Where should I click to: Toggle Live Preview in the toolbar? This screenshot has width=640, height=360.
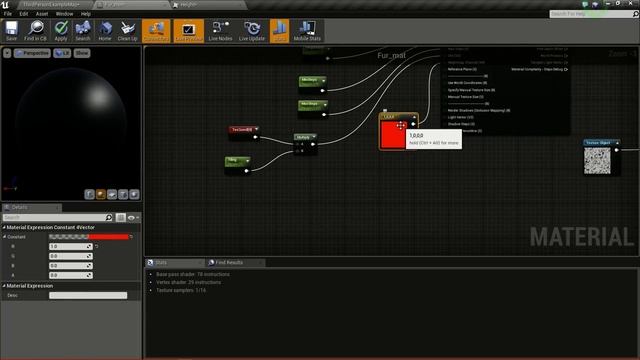point(188,31)
